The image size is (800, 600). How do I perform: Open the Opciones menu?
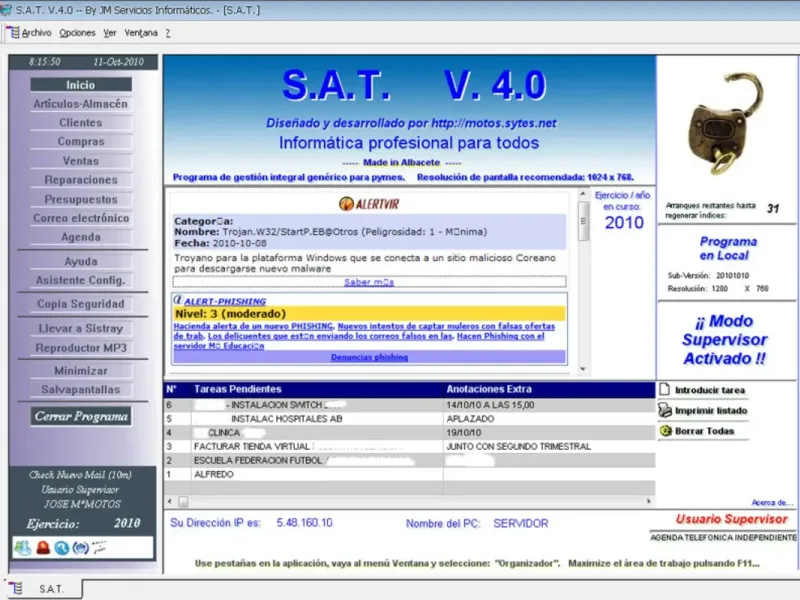[77, 33]
